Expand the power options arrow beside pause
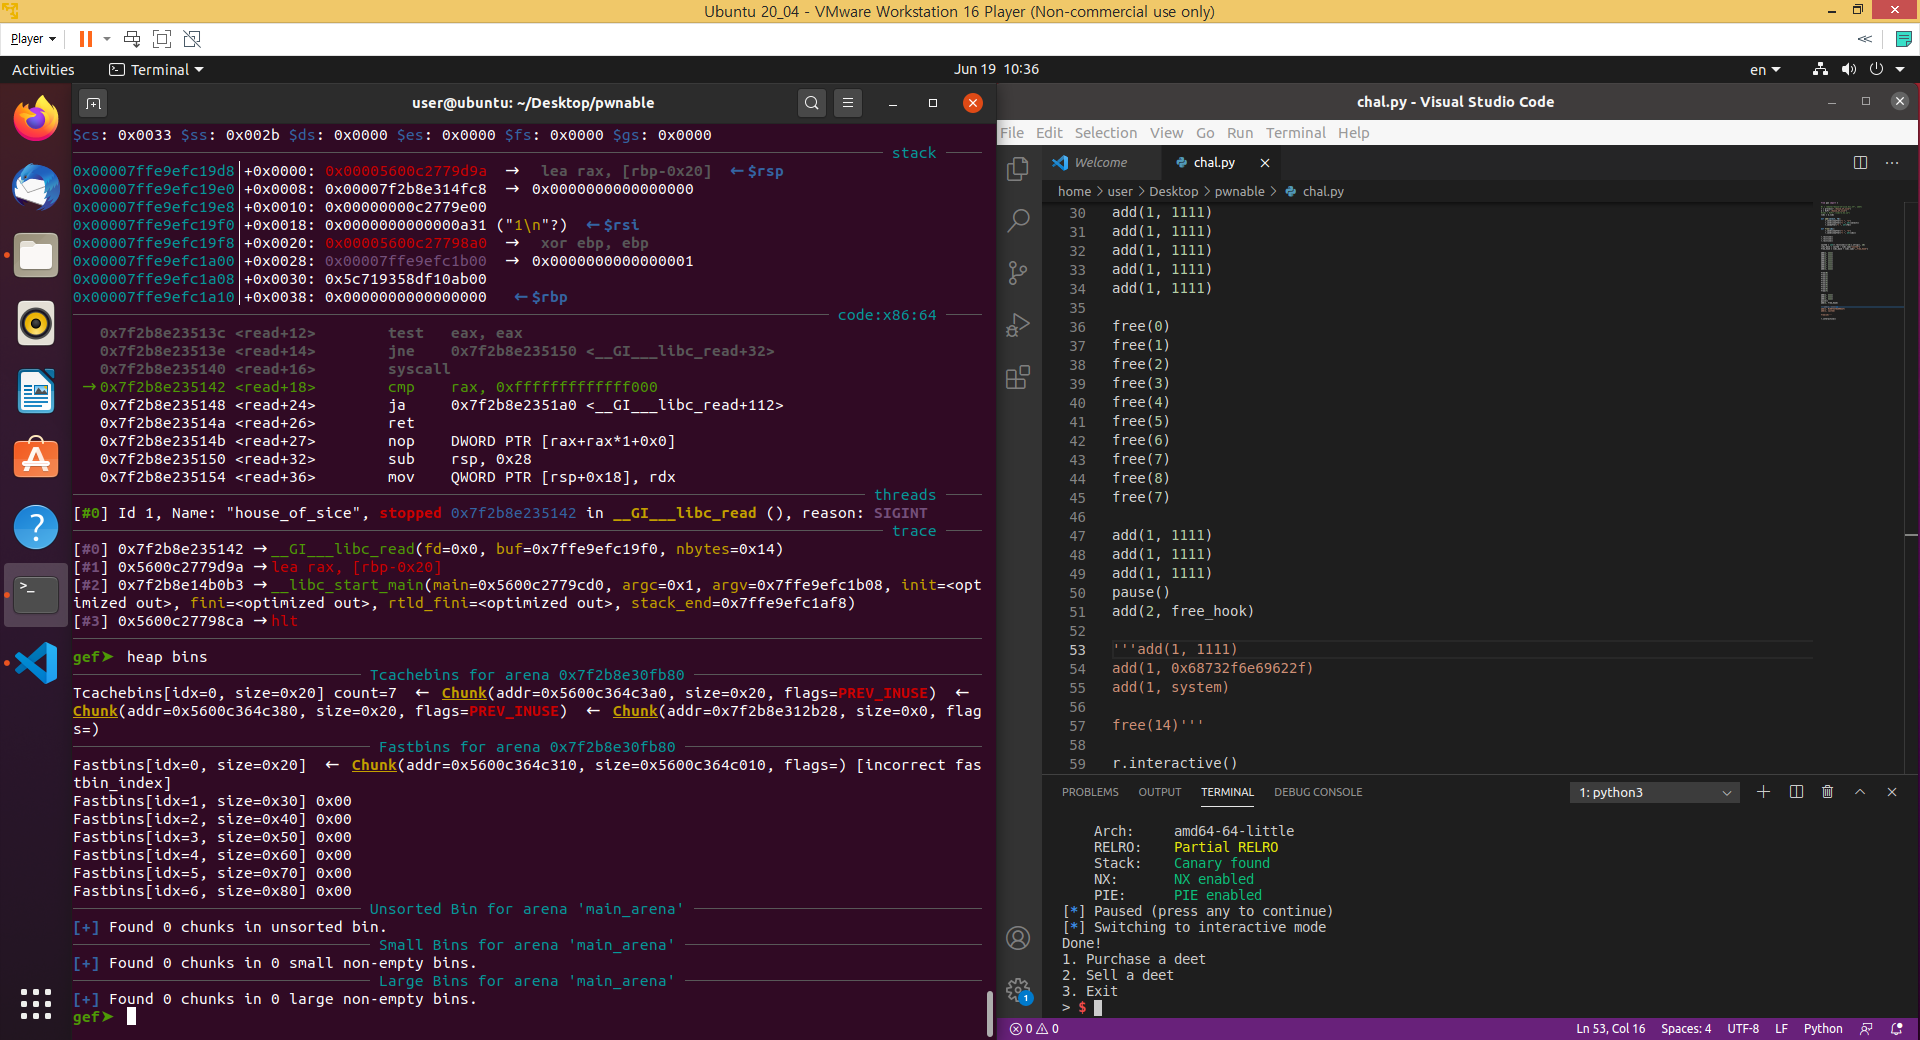Viewport: 1920px width, 1040px height. (107, 39)
